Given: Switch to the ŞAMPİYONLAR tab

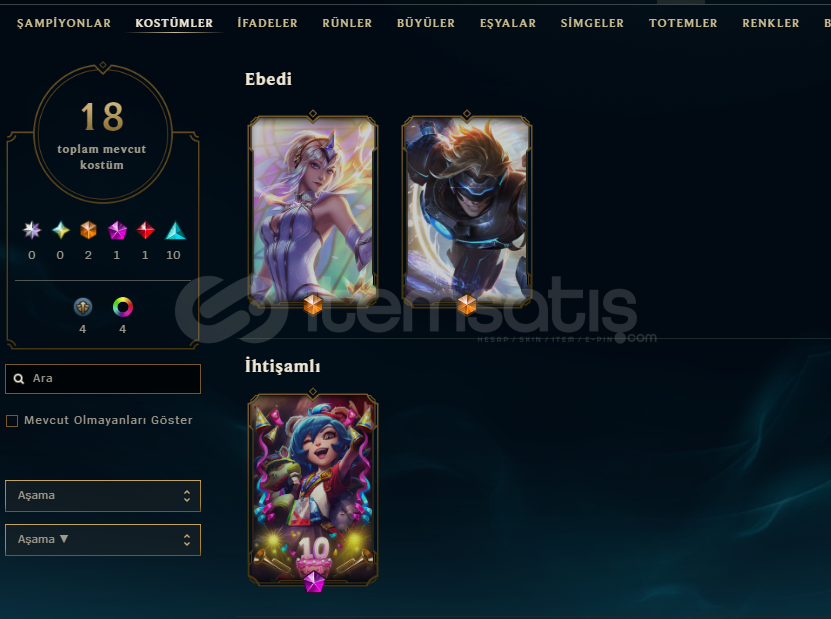Looking at the screenshot, I should click(x=64, y=23).
